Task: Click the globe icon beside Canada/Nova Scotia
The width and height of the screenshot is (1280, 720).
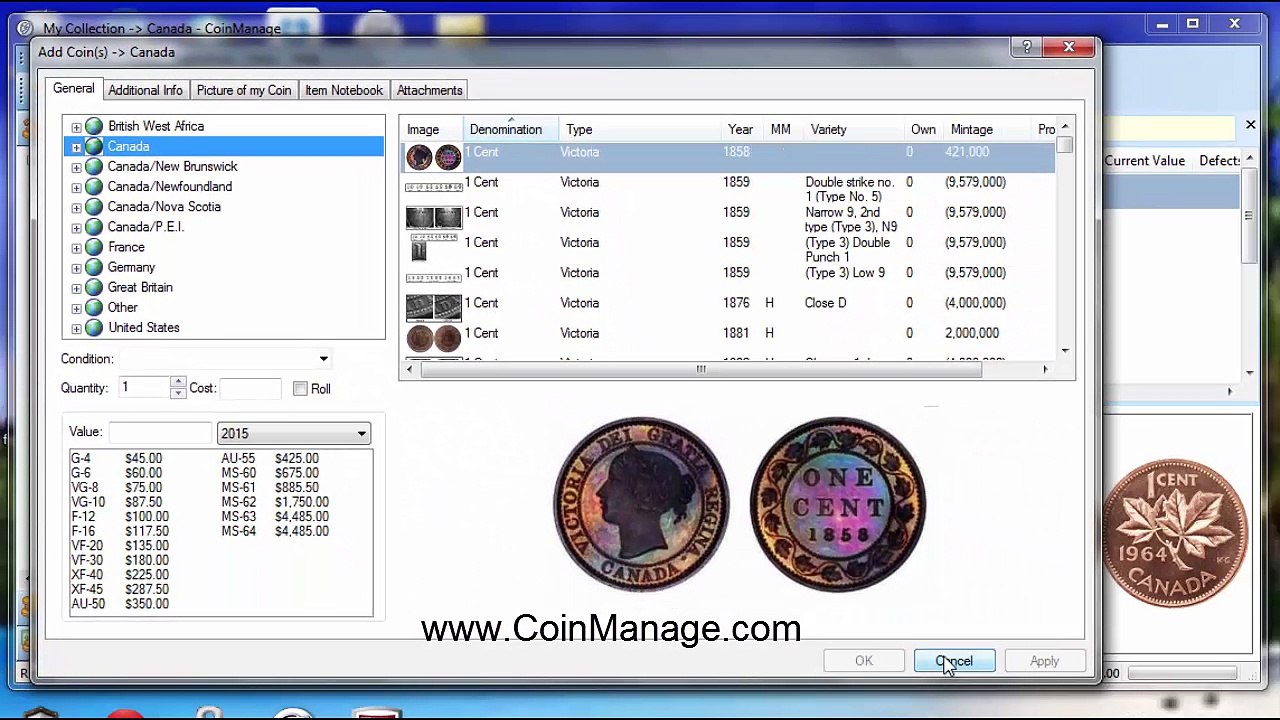Action: (94, 206)
